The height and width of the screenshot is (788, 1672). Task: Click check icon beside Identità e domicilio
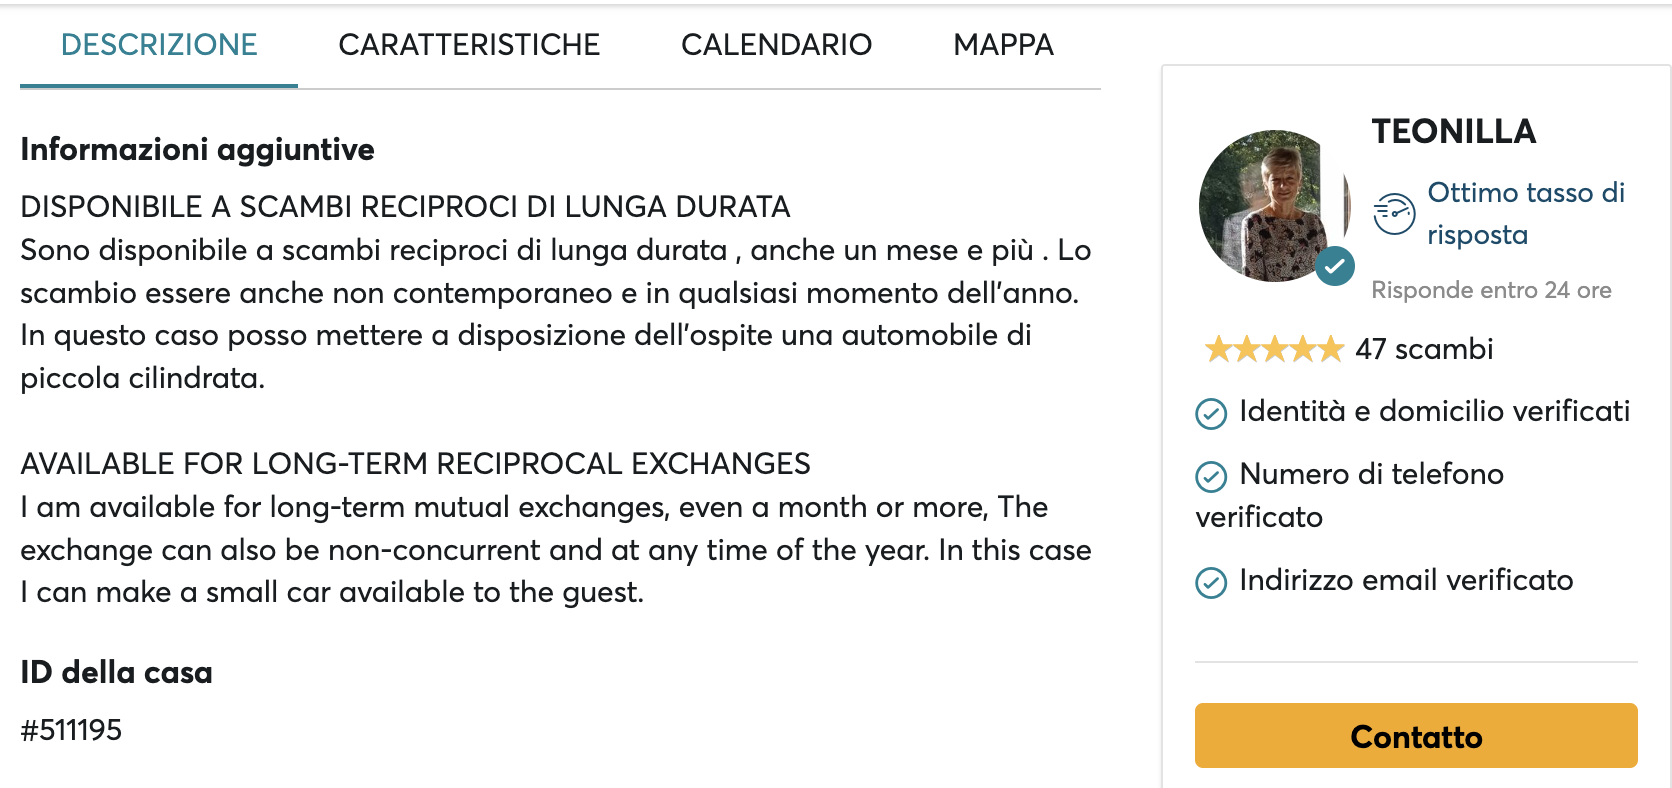pyautogui.click(x=1211, y=413)
